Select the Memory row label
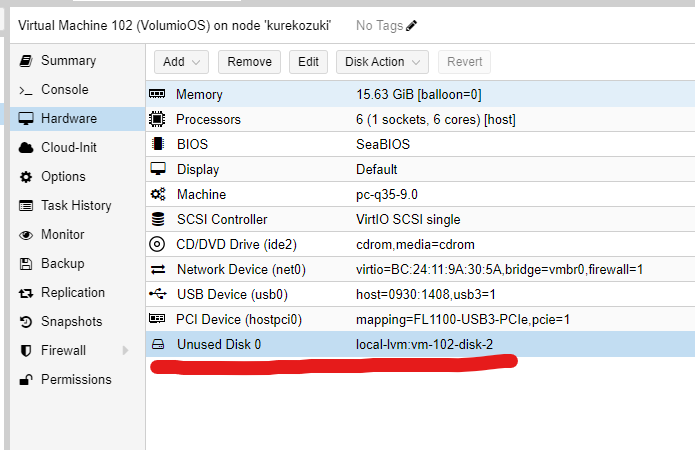 [199, 94]
